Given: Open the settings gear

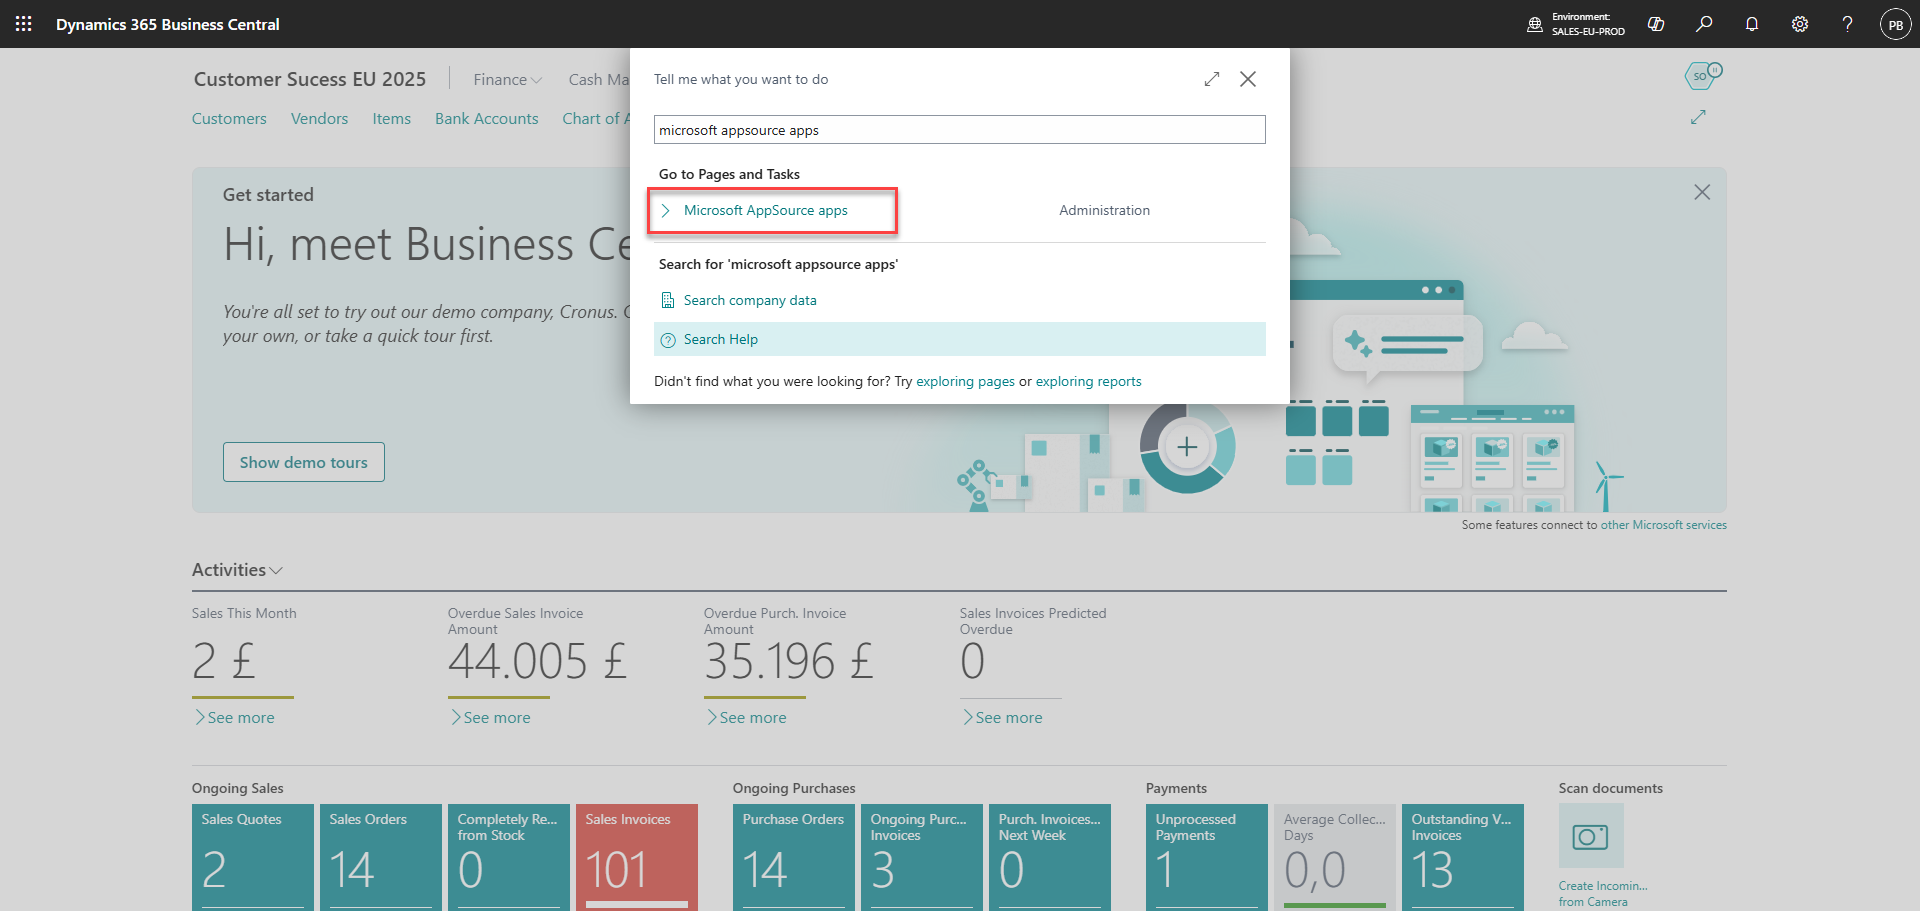Looking at the screenshot, I should coord(1800,24).
